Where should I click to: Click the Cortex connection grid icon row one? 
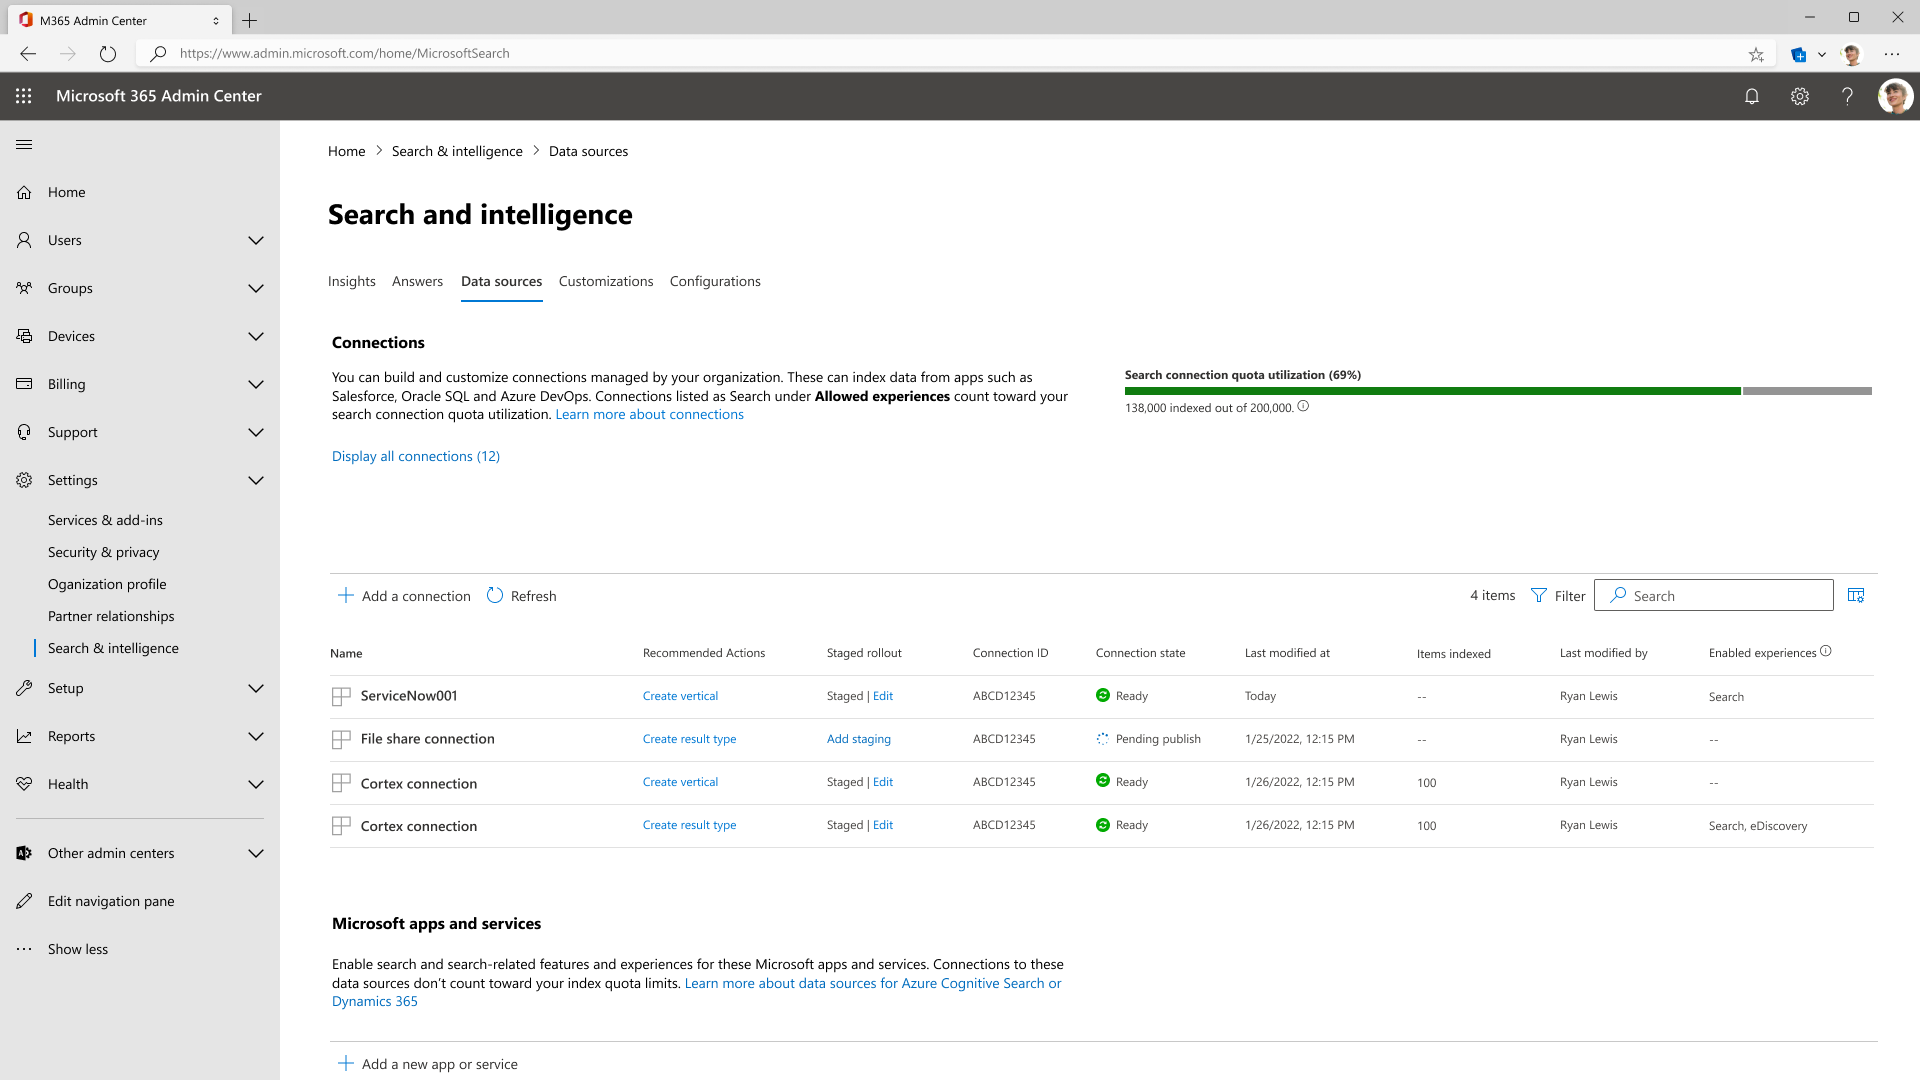coord(340,782)
